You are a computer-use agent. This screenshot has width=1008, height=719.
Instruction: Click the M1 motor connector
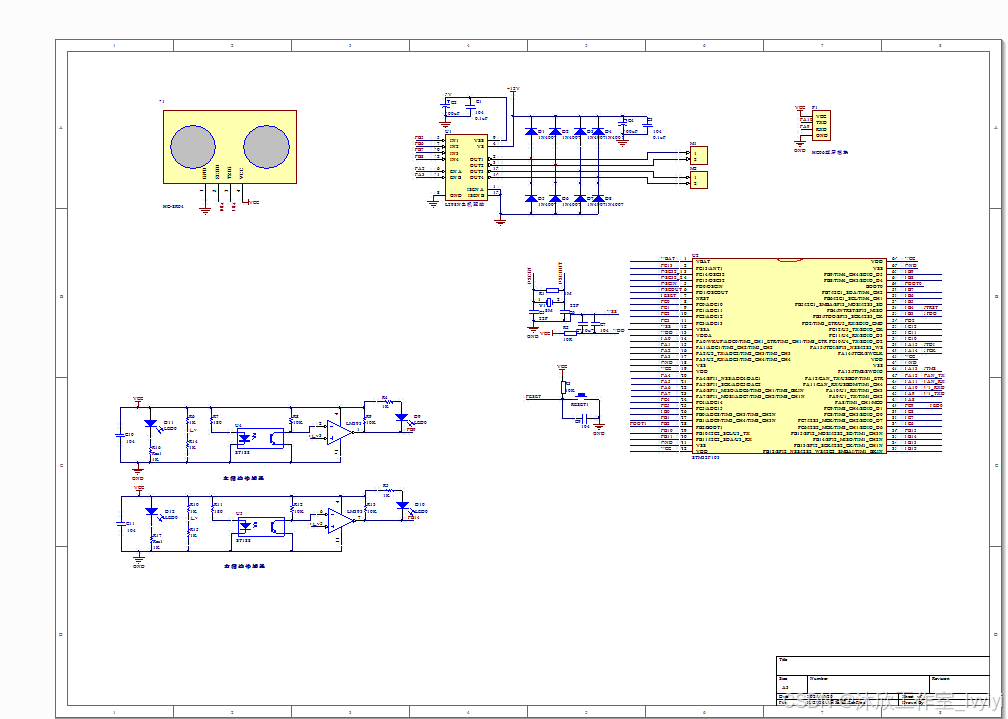tap(698, 156)
